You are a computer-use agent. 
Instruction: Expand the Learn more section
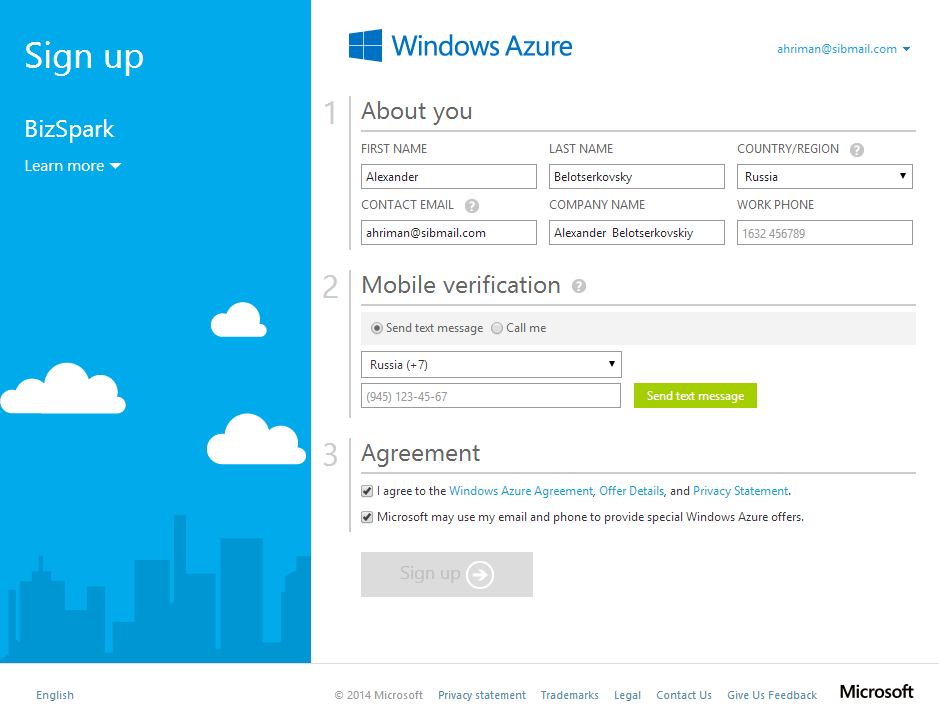(72, 166)
